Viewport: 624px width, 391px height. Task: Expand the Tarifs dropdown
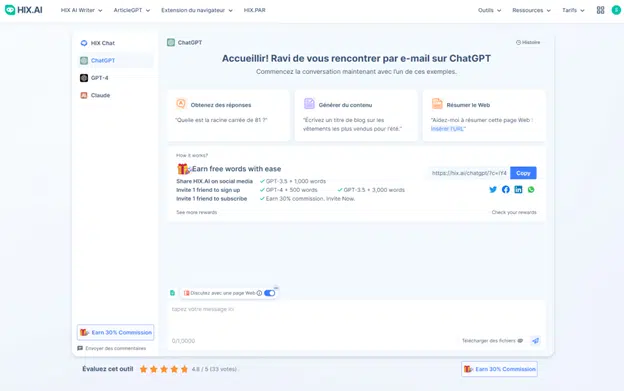[573, 10]
